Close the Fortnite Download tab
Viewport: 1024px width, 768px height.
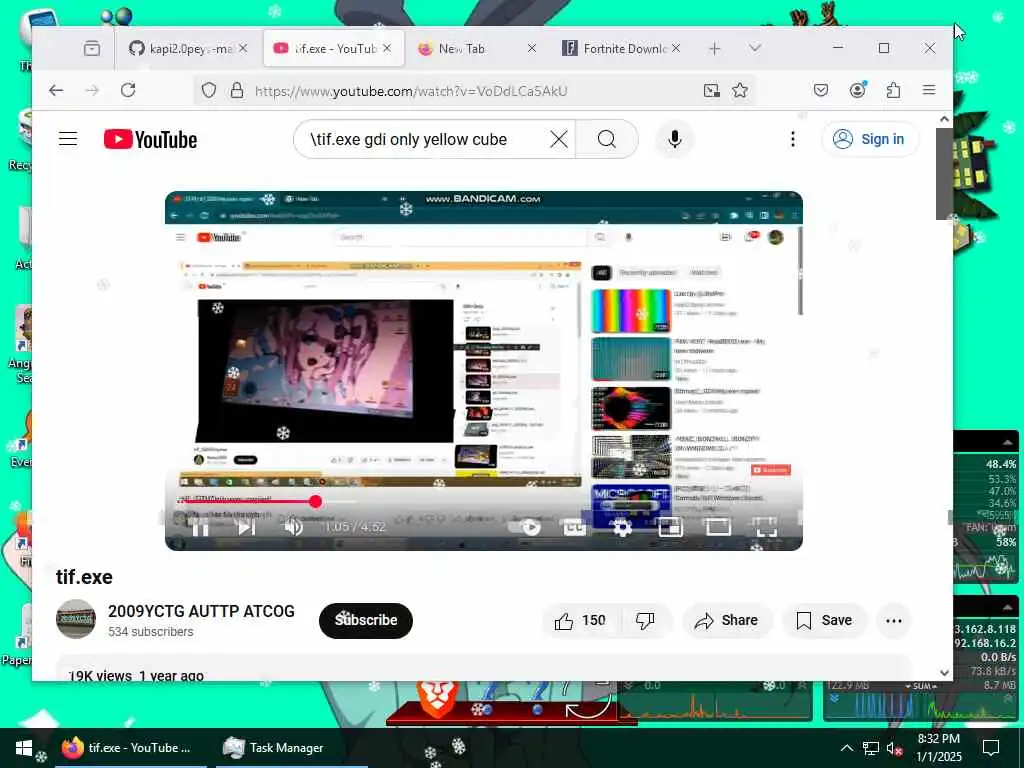tap(676, 48)
